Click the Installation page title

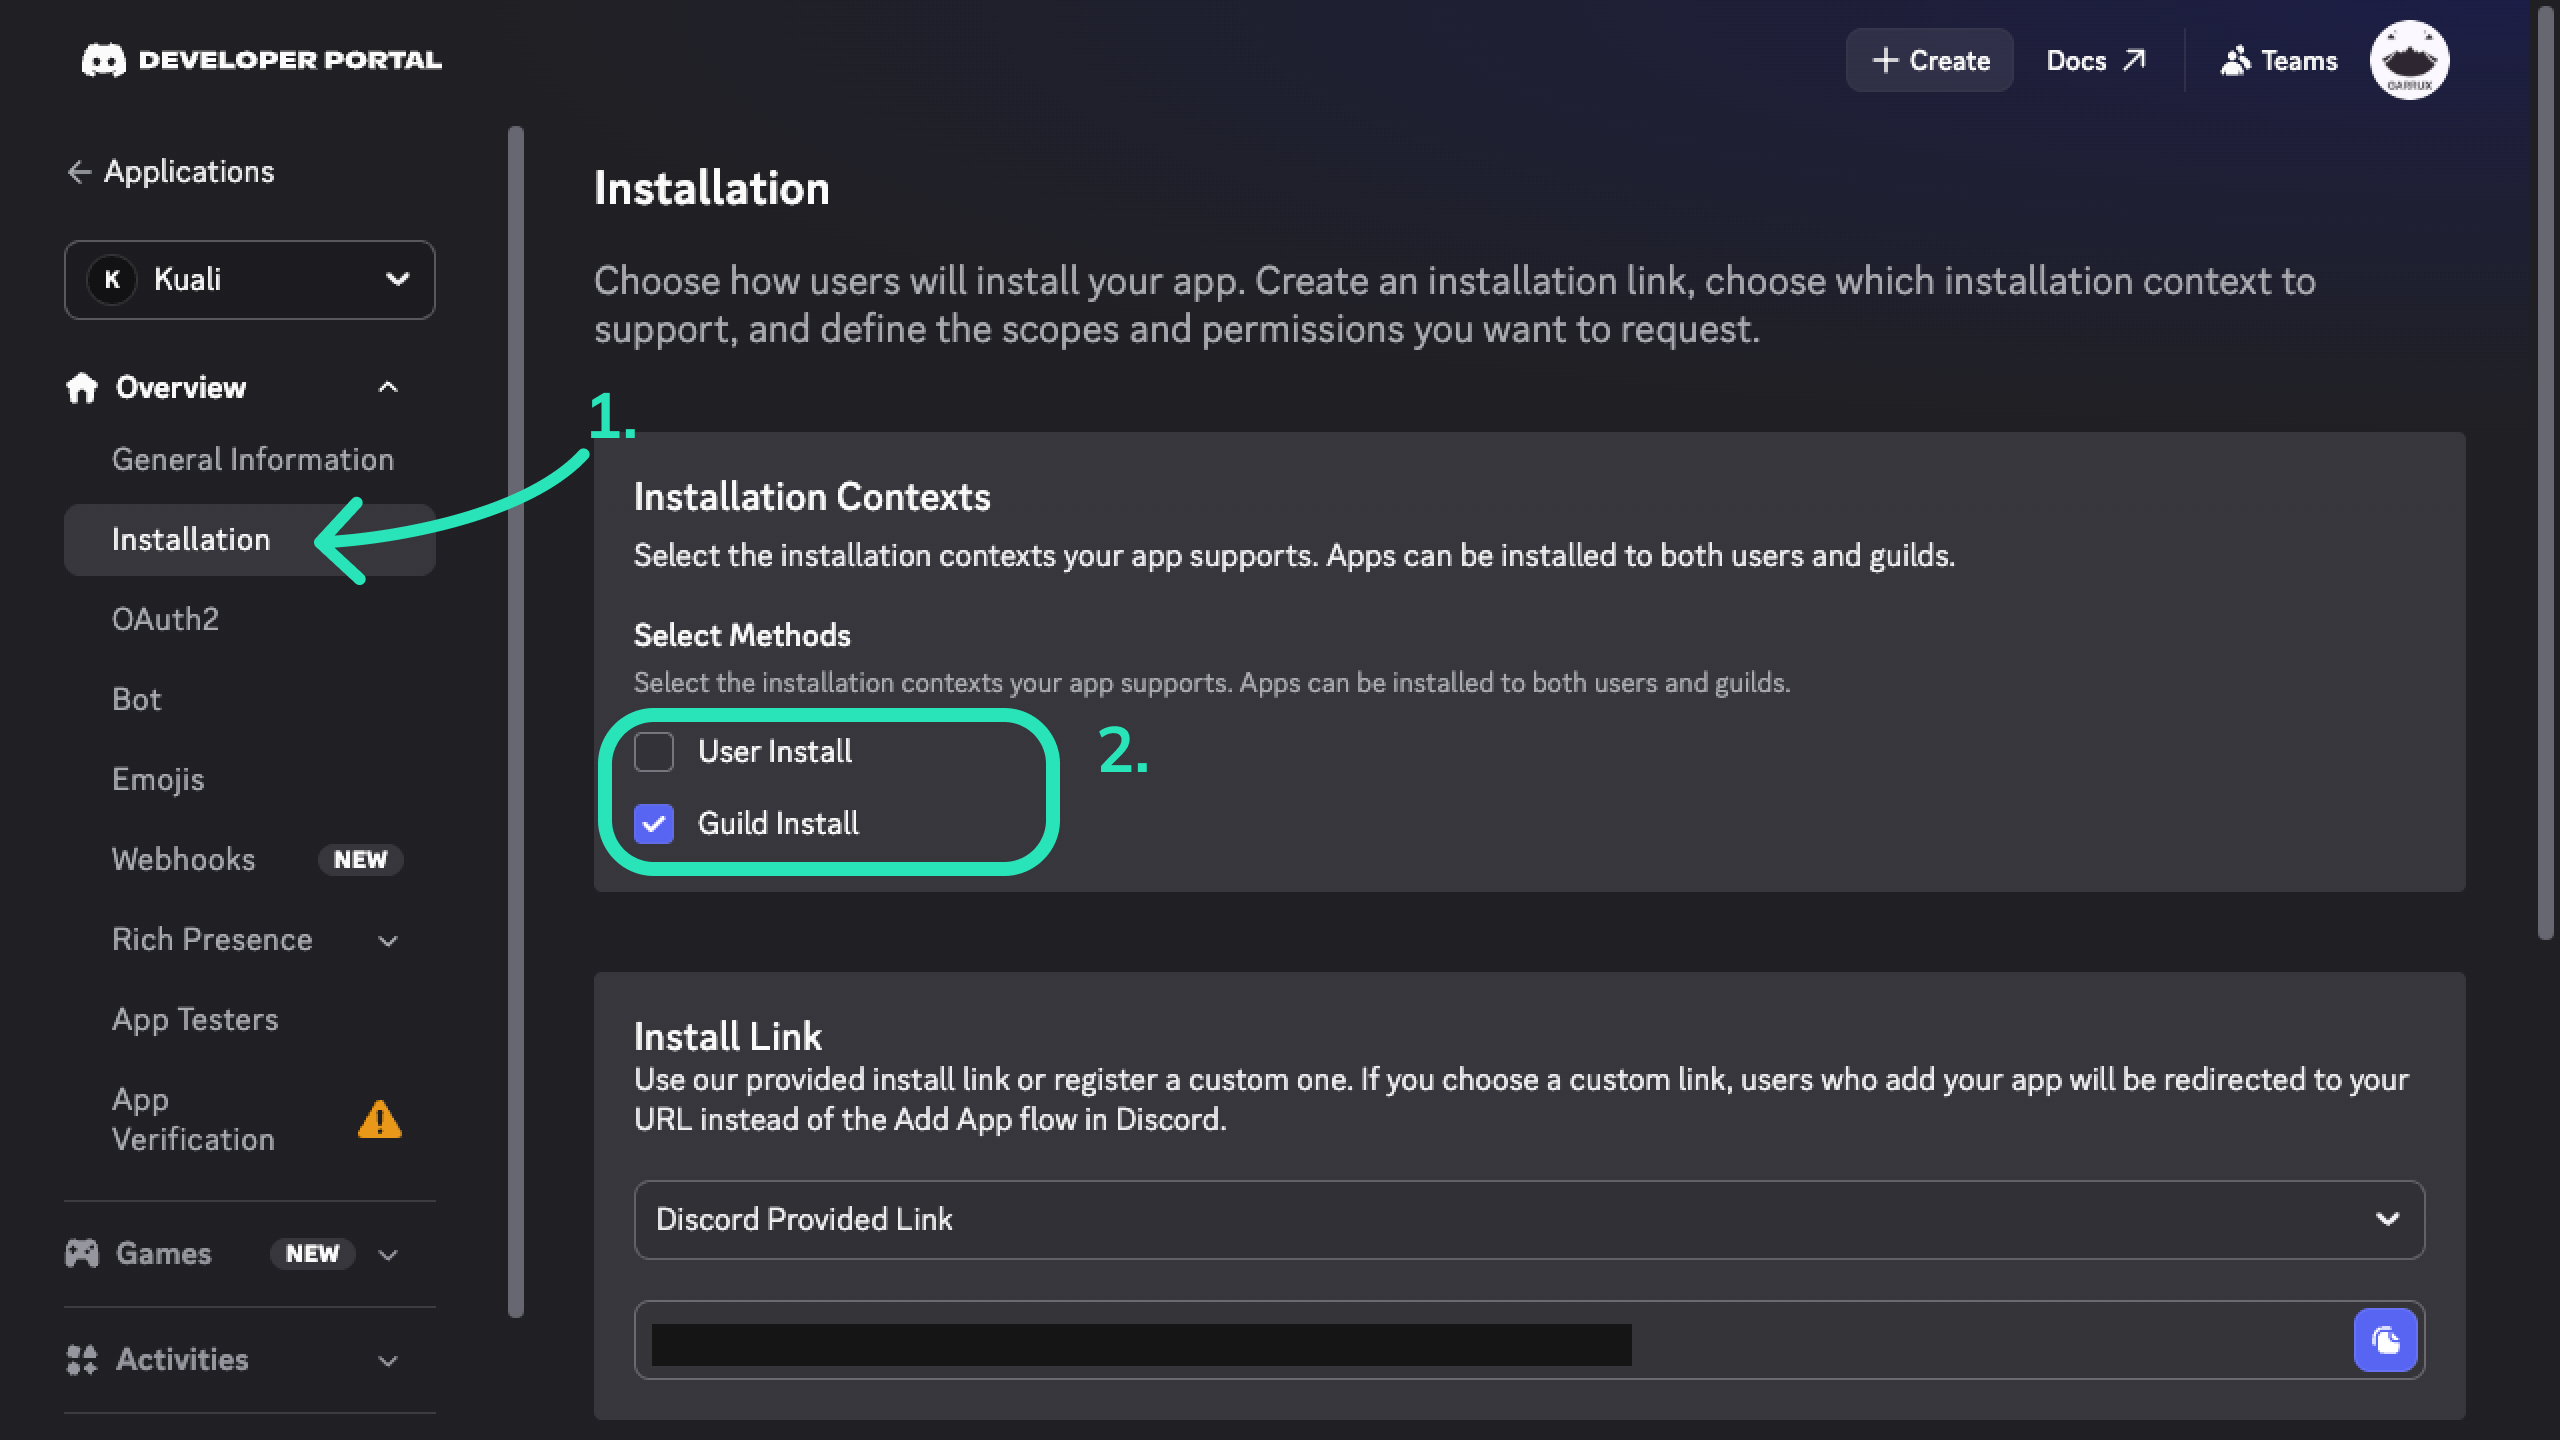(x=711, y=188)
